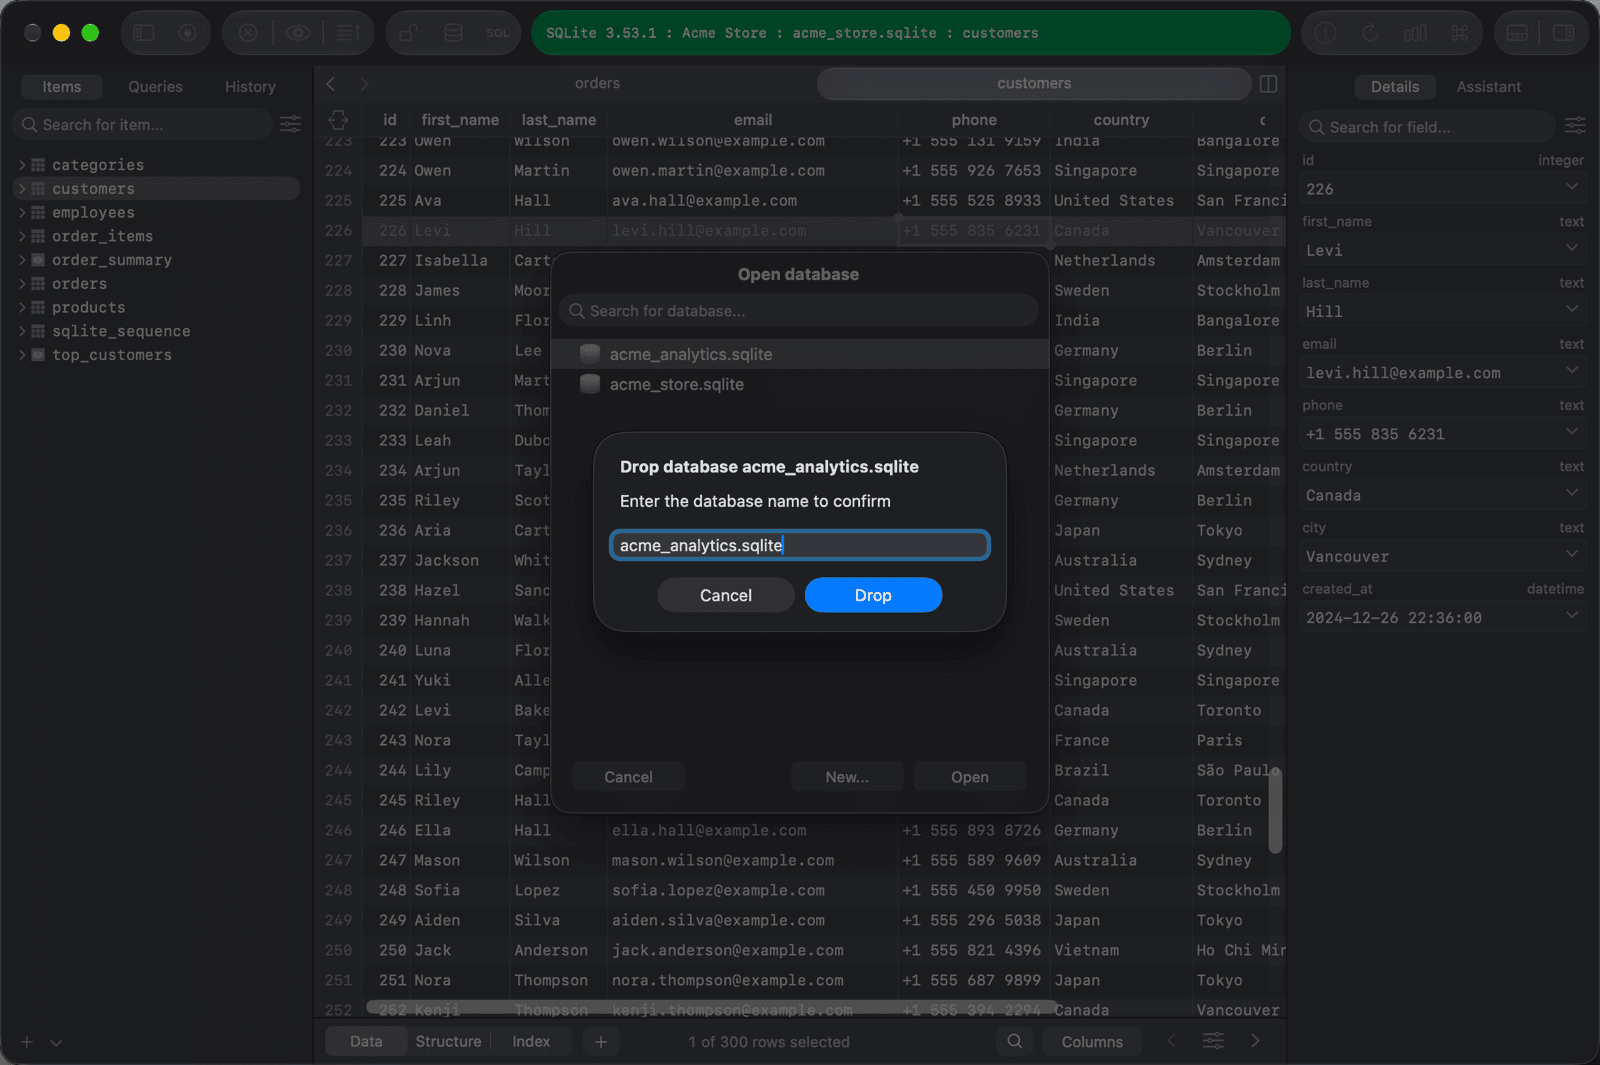Viewport: 1600px width, 1065px height.
Task: Click the plus icon at sidebar bottom
Action: click(x=27, y=1042)
